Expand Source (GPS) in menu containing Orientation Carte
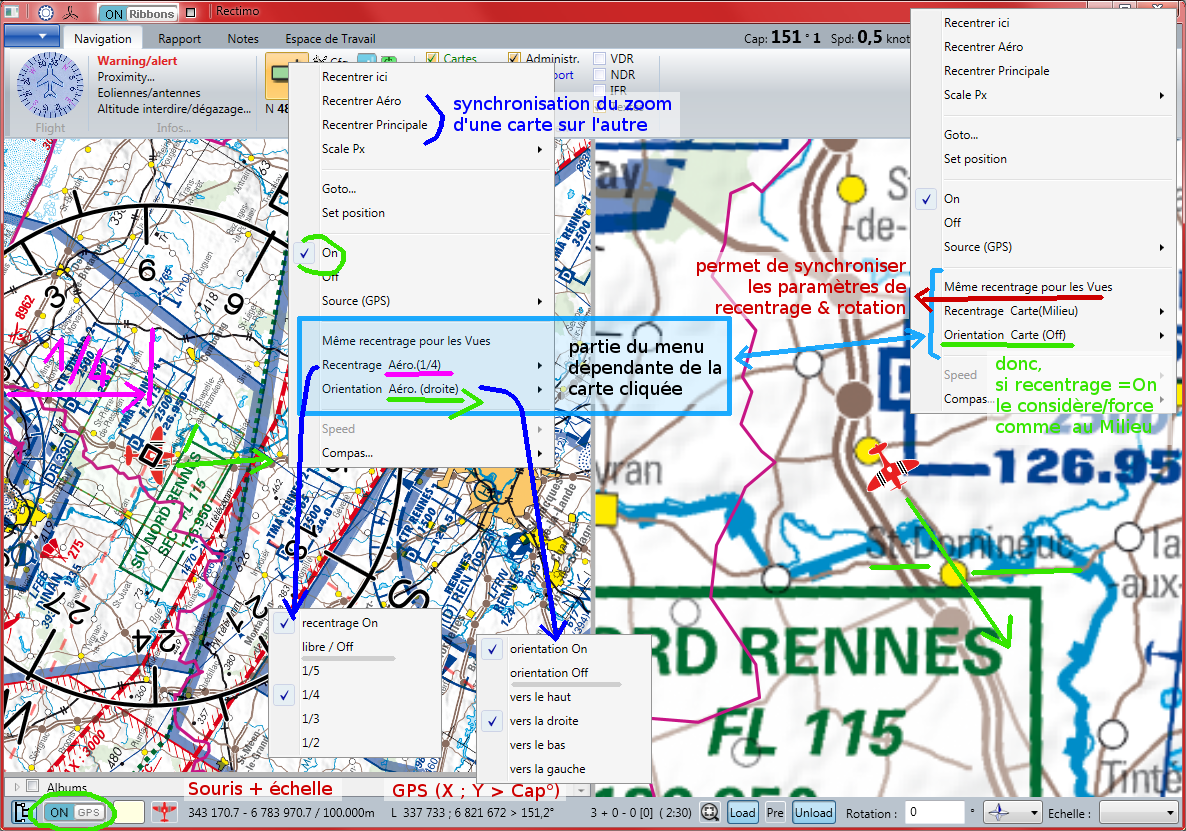The height and width of the screenshot is (831, 1186). [1043, 247]
